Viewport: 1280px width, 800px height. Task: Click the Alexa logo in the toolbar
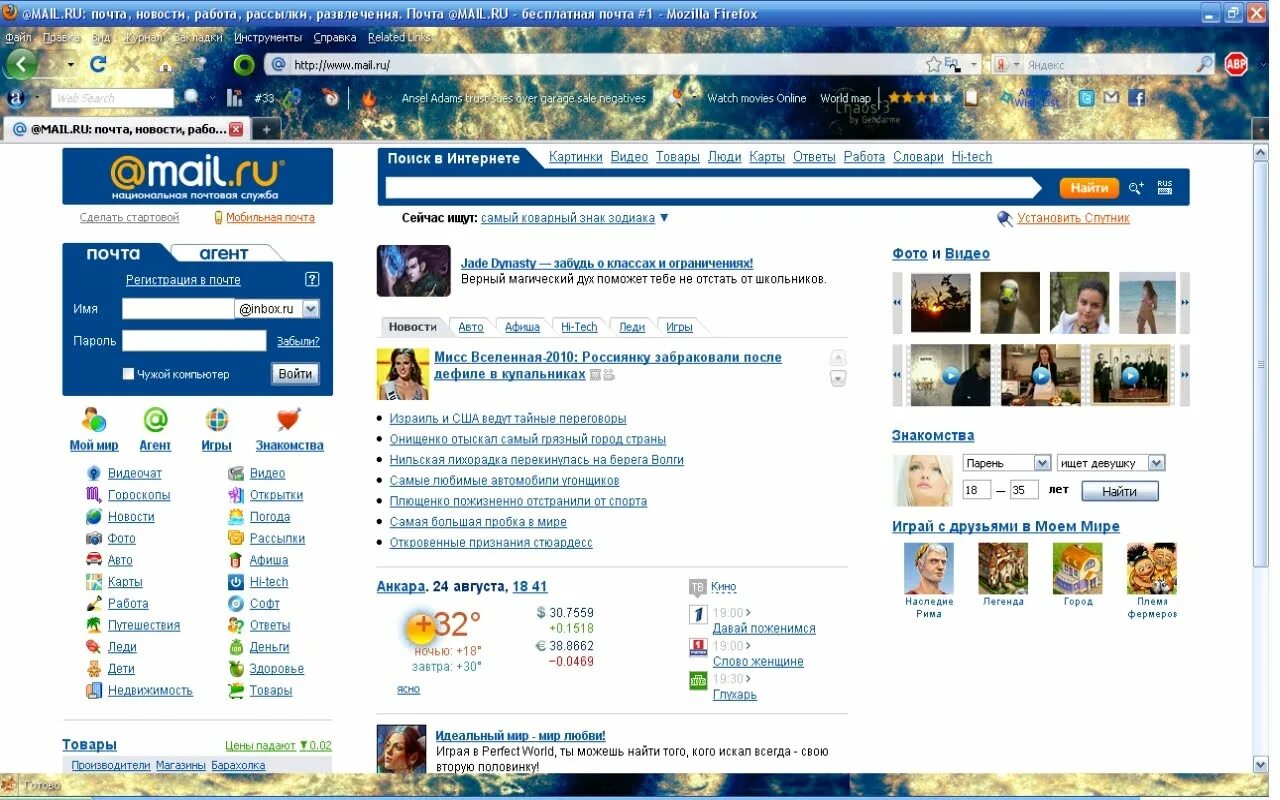16,98
